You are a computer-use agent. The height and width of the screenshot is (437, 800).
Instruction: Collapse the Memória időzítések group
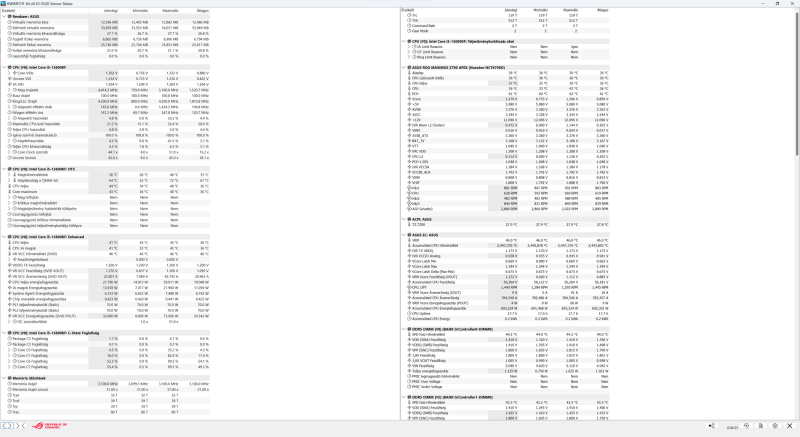coord(4,378)
